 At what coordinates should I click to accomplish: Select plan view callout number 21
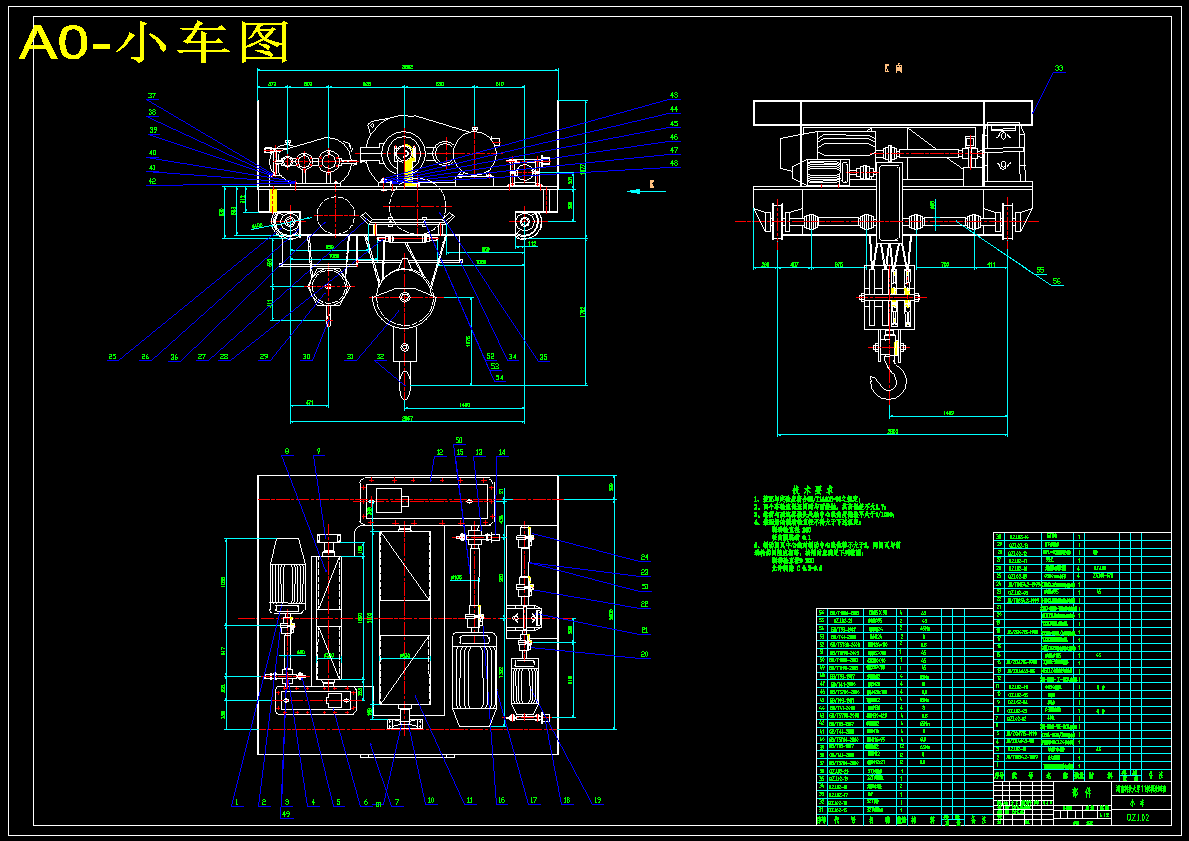pos(645,631)
